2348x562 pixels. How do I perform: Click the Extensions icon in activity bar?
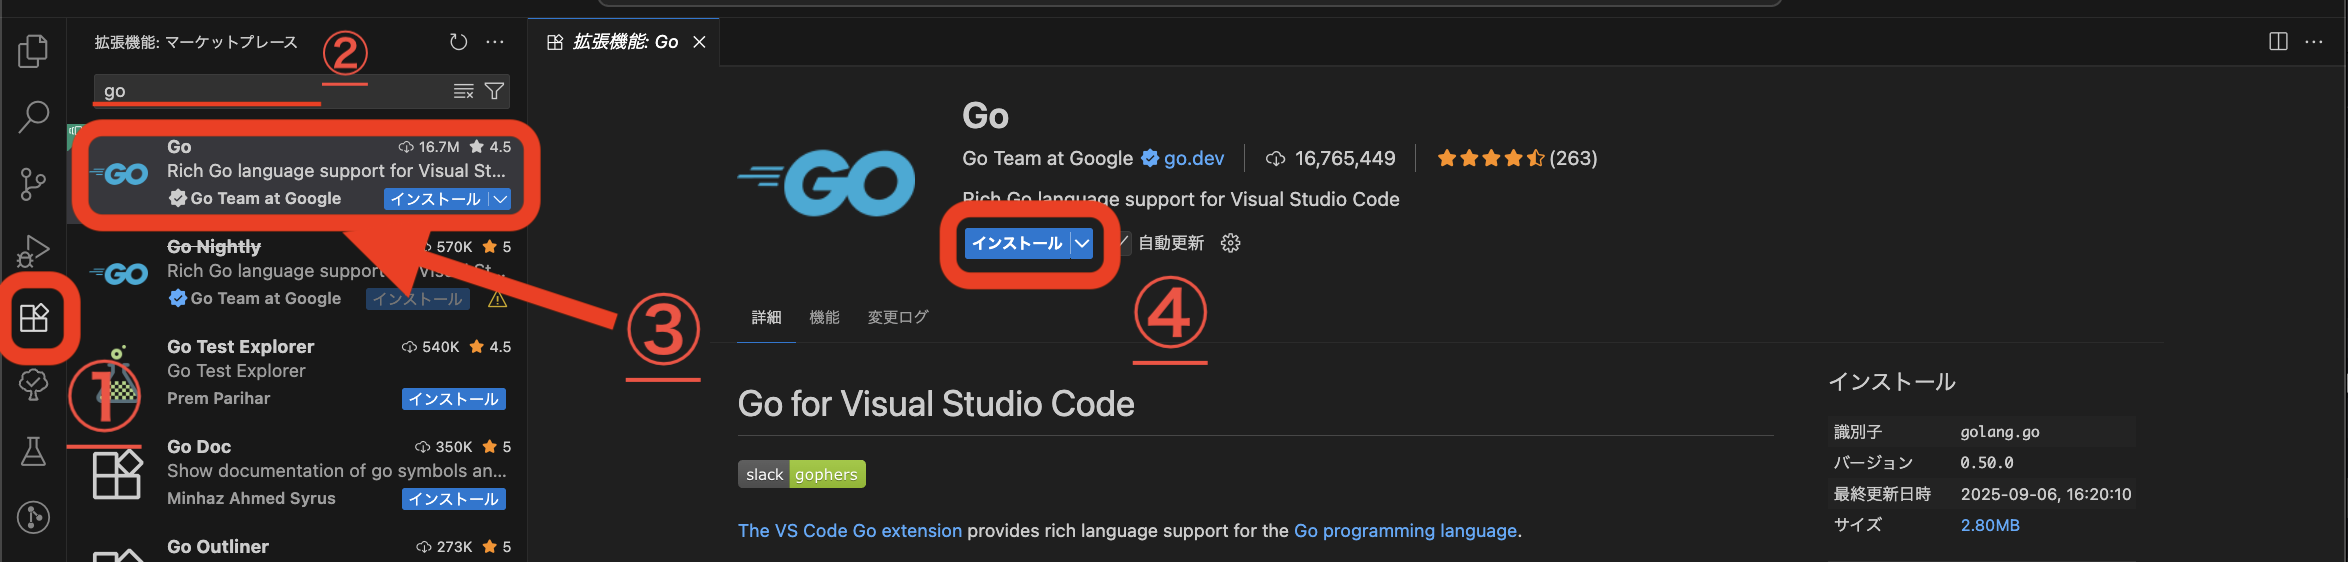(x=34, y=318)
